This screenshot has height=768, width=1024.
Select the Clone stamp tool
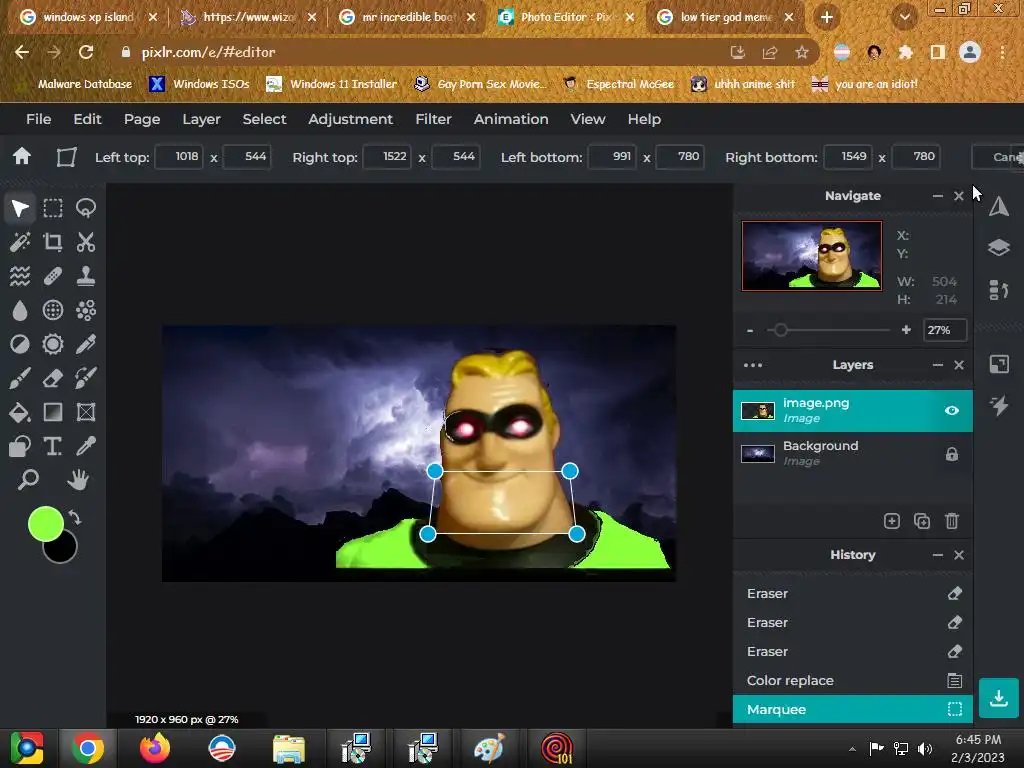point(86,276)
